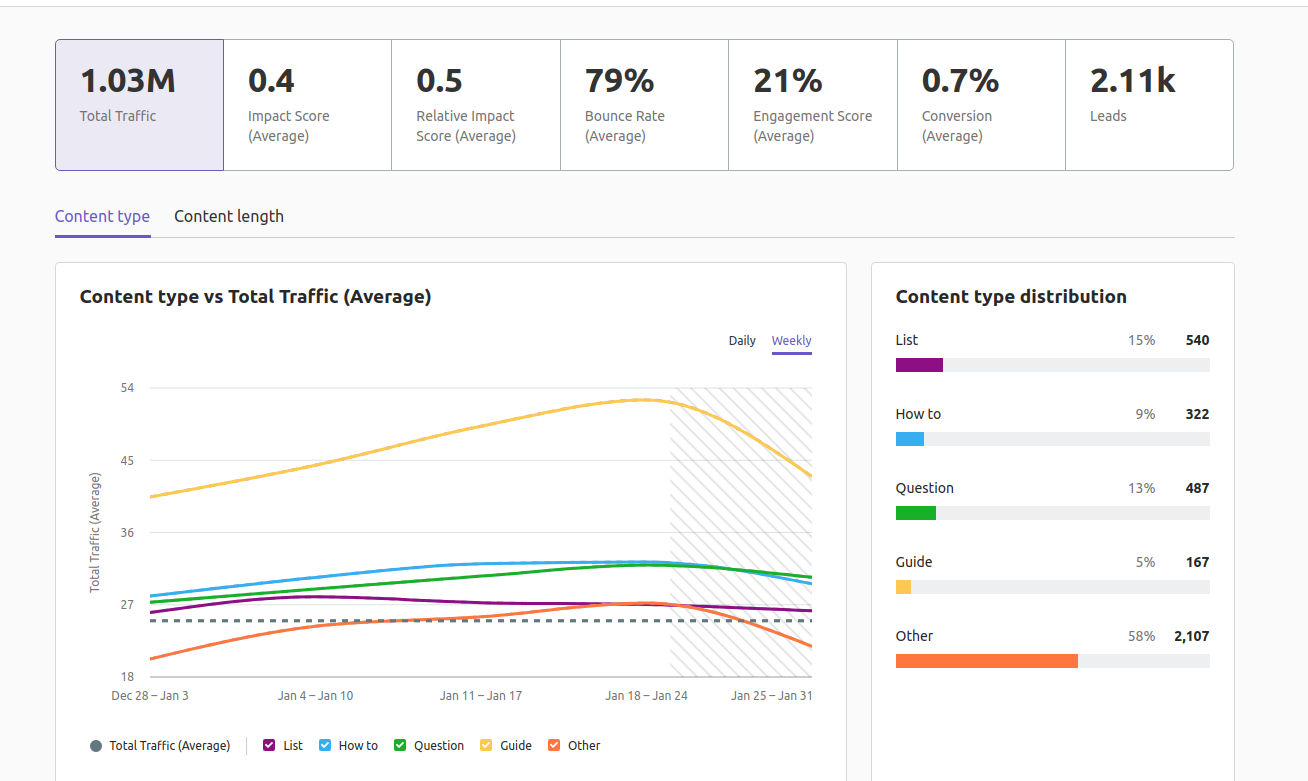Choose the Impact Score (Average) card
This screenshot has width=1308, height=781.
coord(307,105)
